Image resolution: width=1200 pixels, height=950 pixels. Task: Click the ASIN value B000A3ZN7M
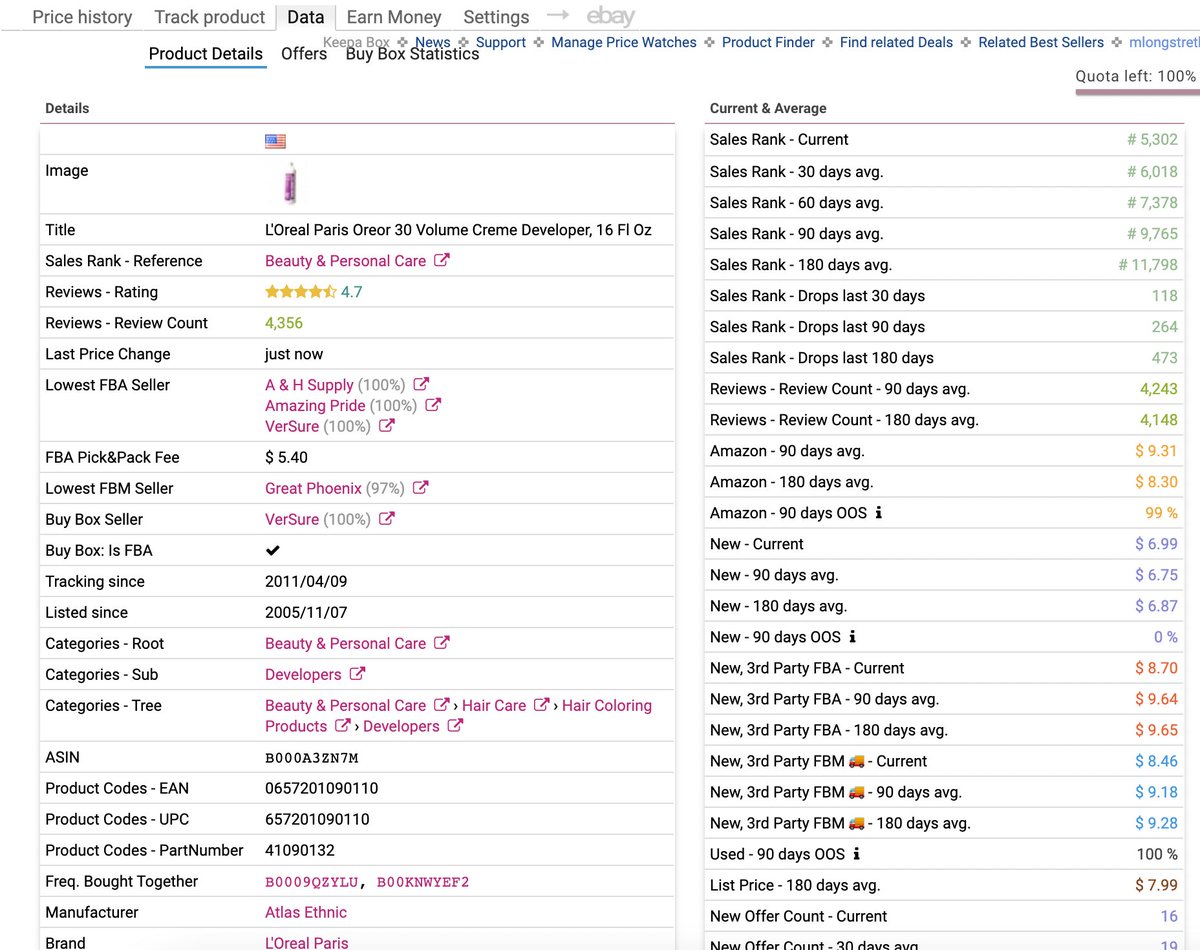311,758
